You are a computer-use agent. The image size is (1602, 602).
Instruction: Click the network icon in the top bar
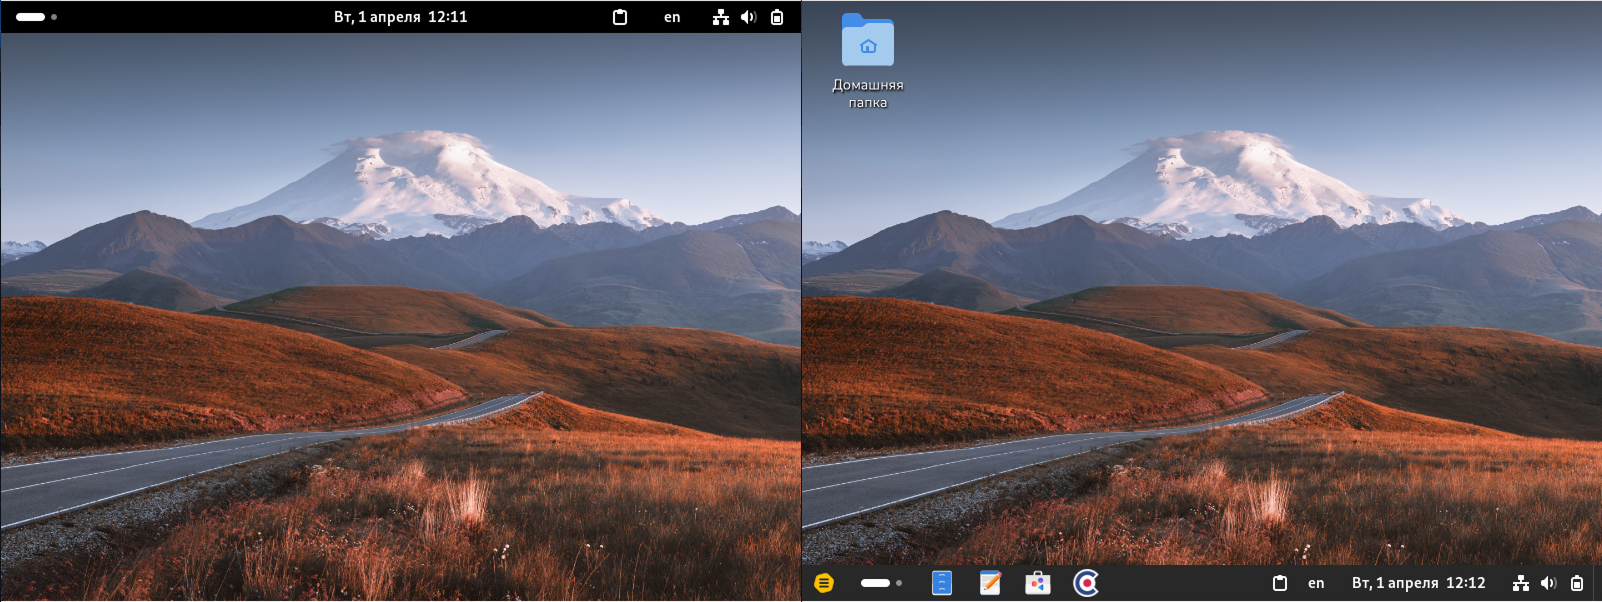click(x=721, y=17)
